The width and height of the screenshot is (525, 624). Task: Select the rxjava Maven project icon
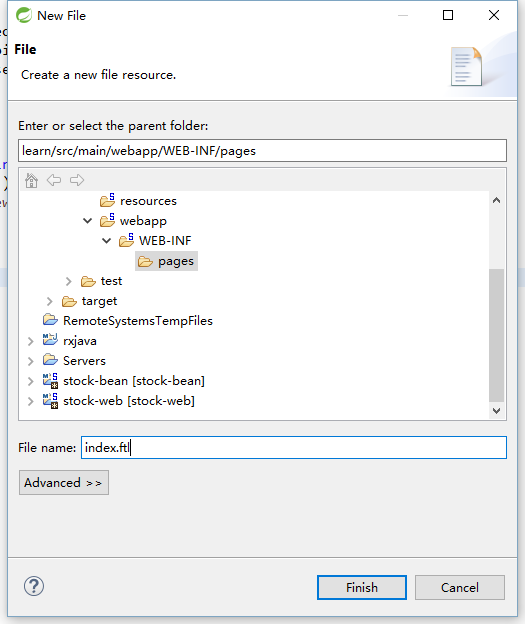pos(50,340)
